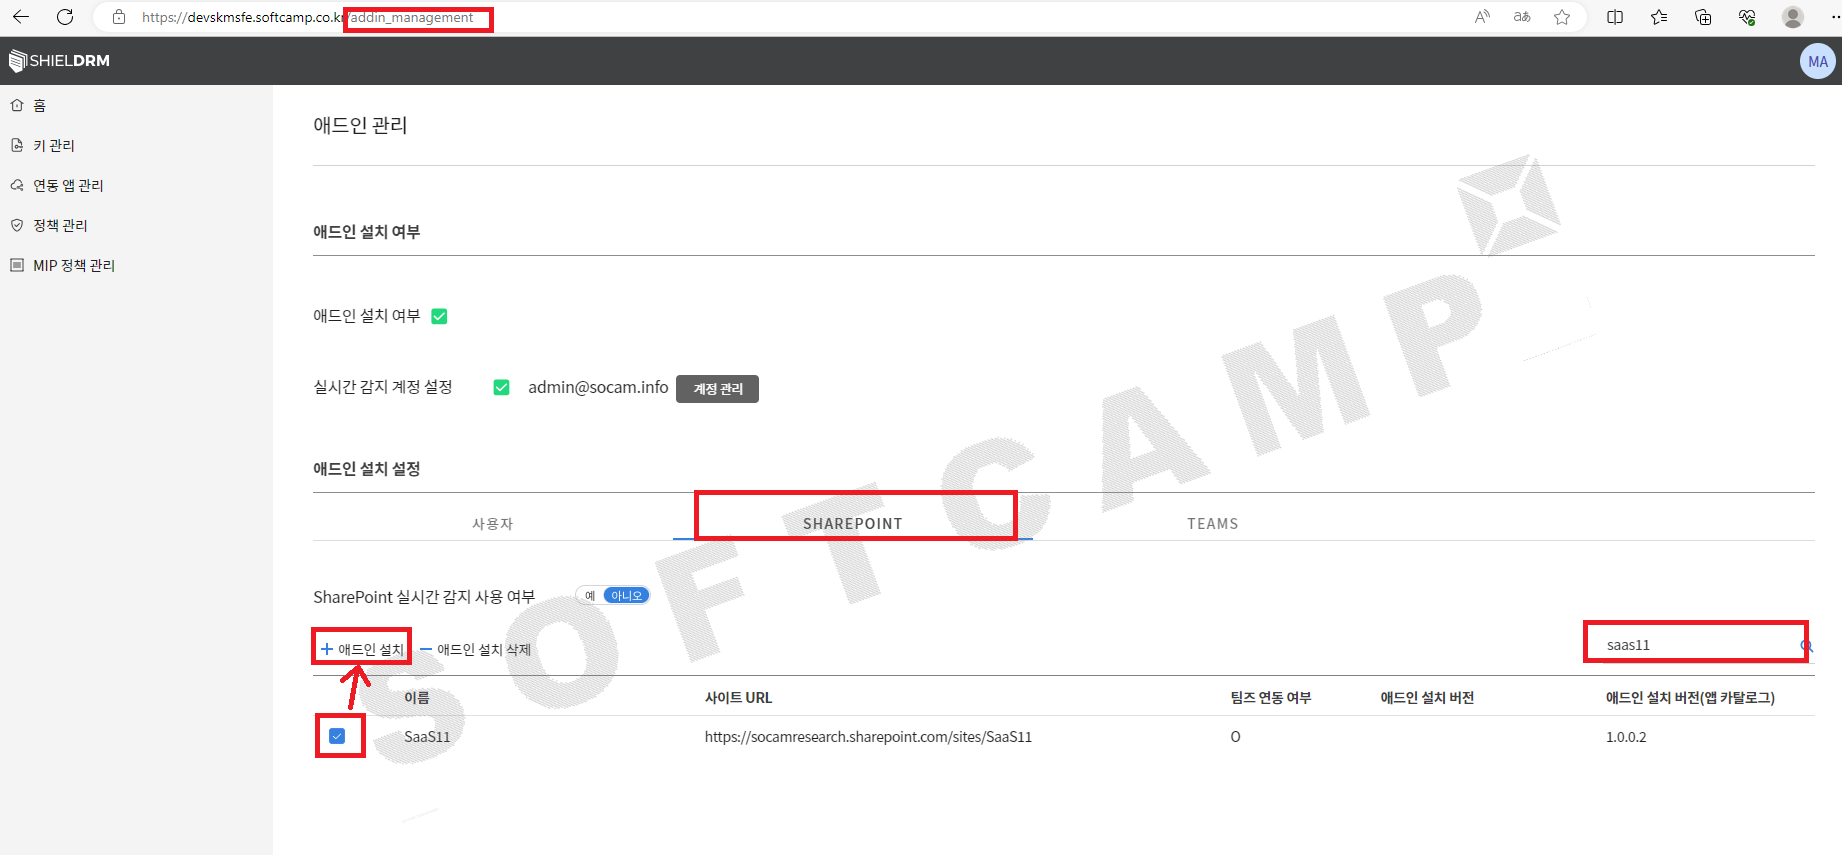Open the browser profile avatar
This screenshot has width=1842, height=855.
1793,17
